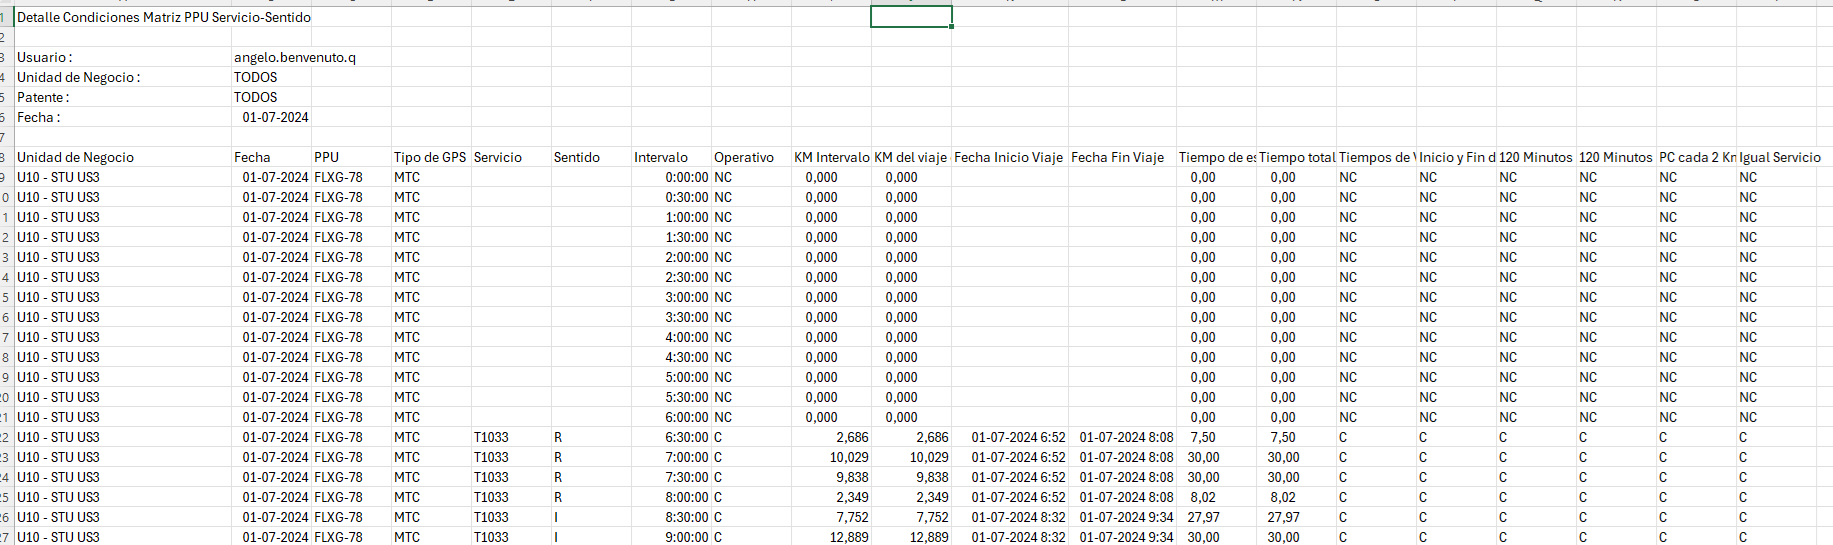Select the cell containing 'angelo.benvenuto.q'

(x=294, y=57)
